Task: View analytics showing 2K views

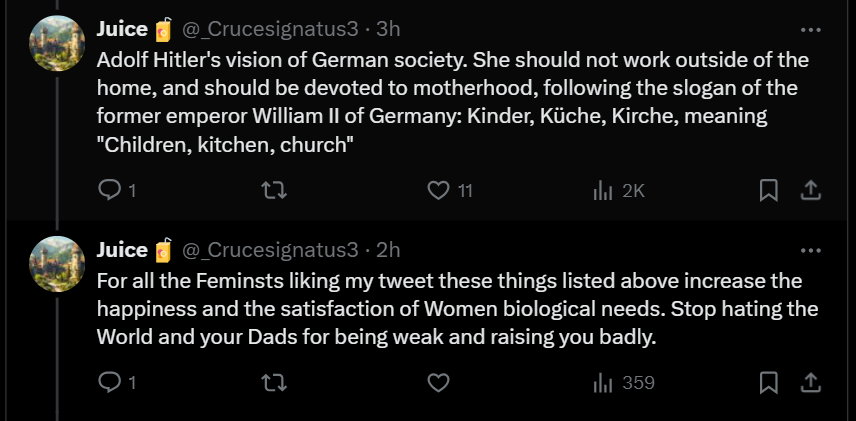Action: [x=619, y=191]
